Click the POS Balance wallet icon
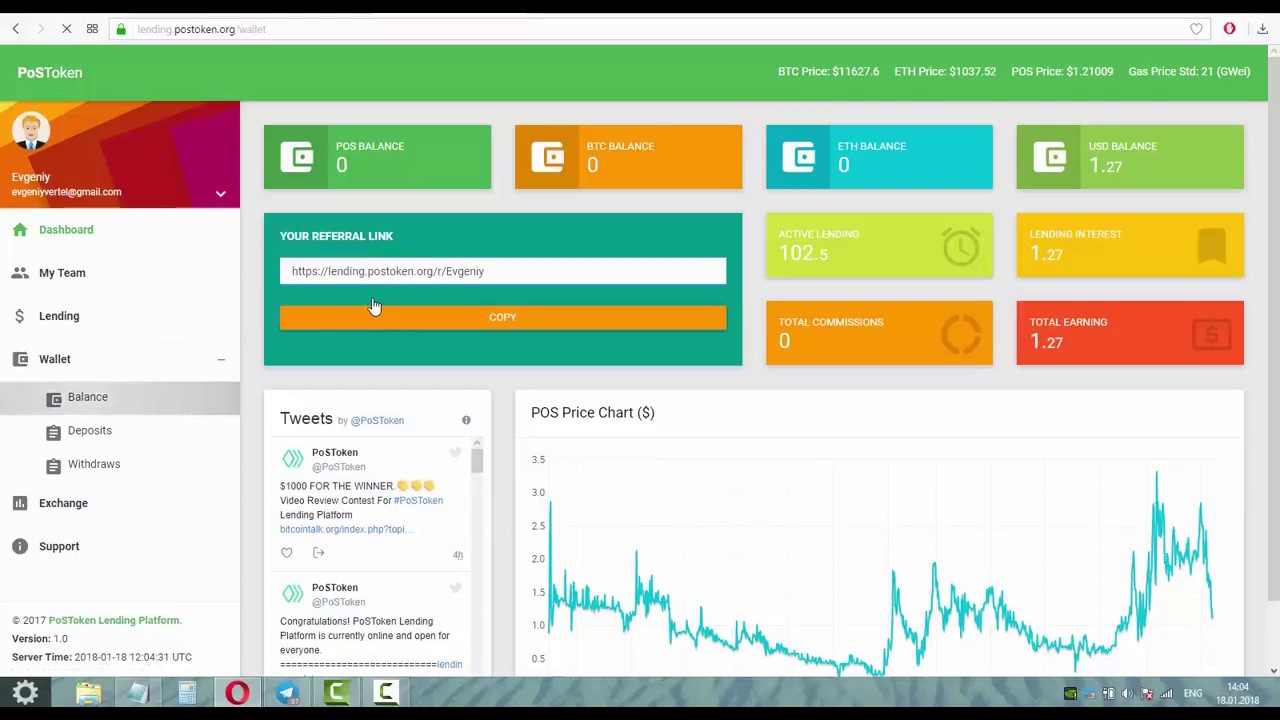The image size is (1280, 720). tap(297, 157)
